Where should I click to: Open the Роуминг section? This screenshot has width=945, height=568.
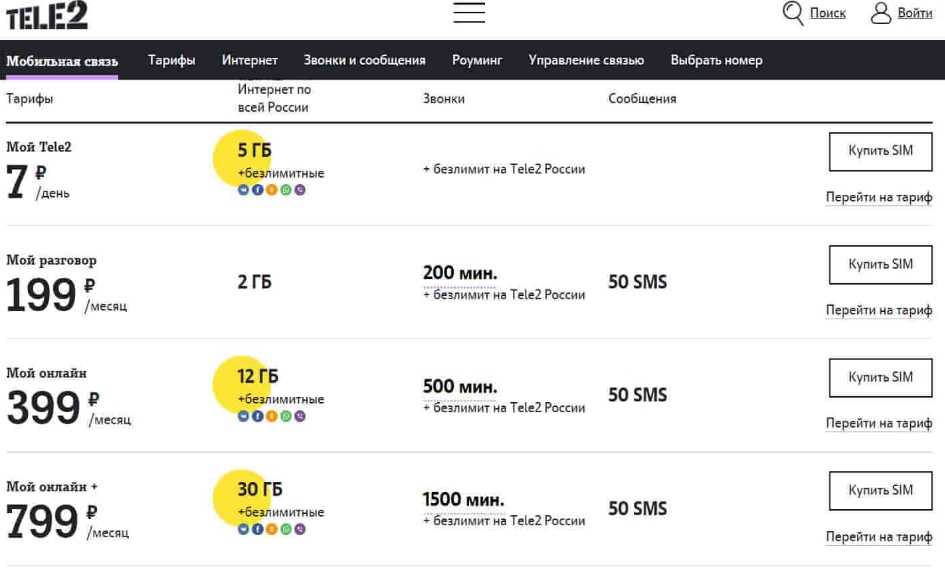(477, 60)
